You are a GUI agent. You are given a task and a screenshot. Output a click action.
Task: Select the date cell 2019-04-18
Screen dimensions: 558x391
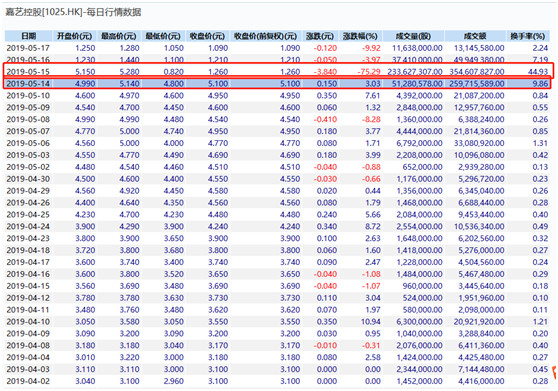point(28,250)
